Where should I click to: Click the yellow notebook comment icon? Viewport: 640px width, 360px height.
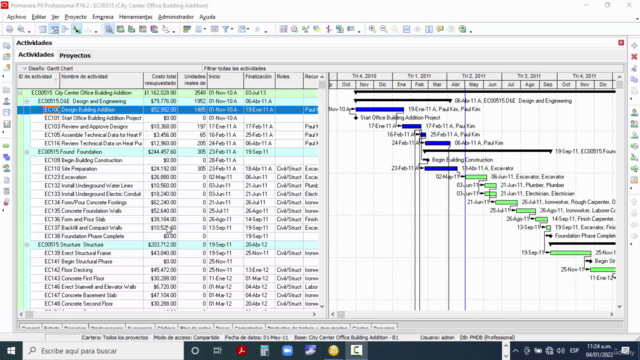click(440, 29)
